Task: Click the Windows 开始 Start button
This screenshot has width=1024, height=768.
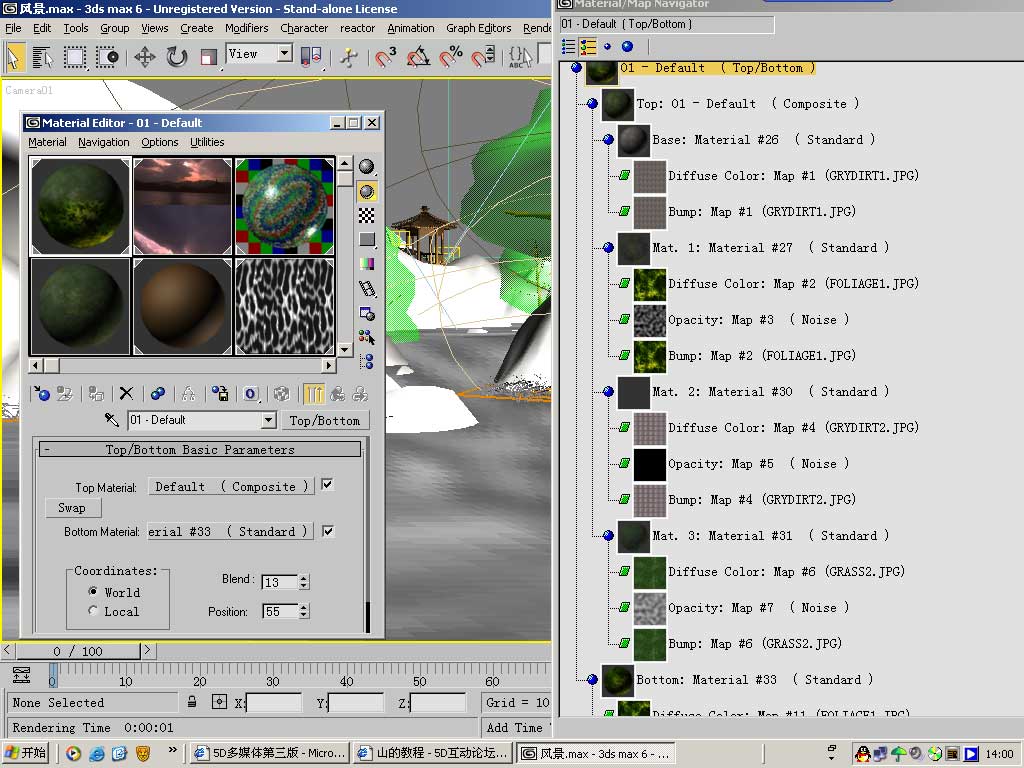Action: 27,753
